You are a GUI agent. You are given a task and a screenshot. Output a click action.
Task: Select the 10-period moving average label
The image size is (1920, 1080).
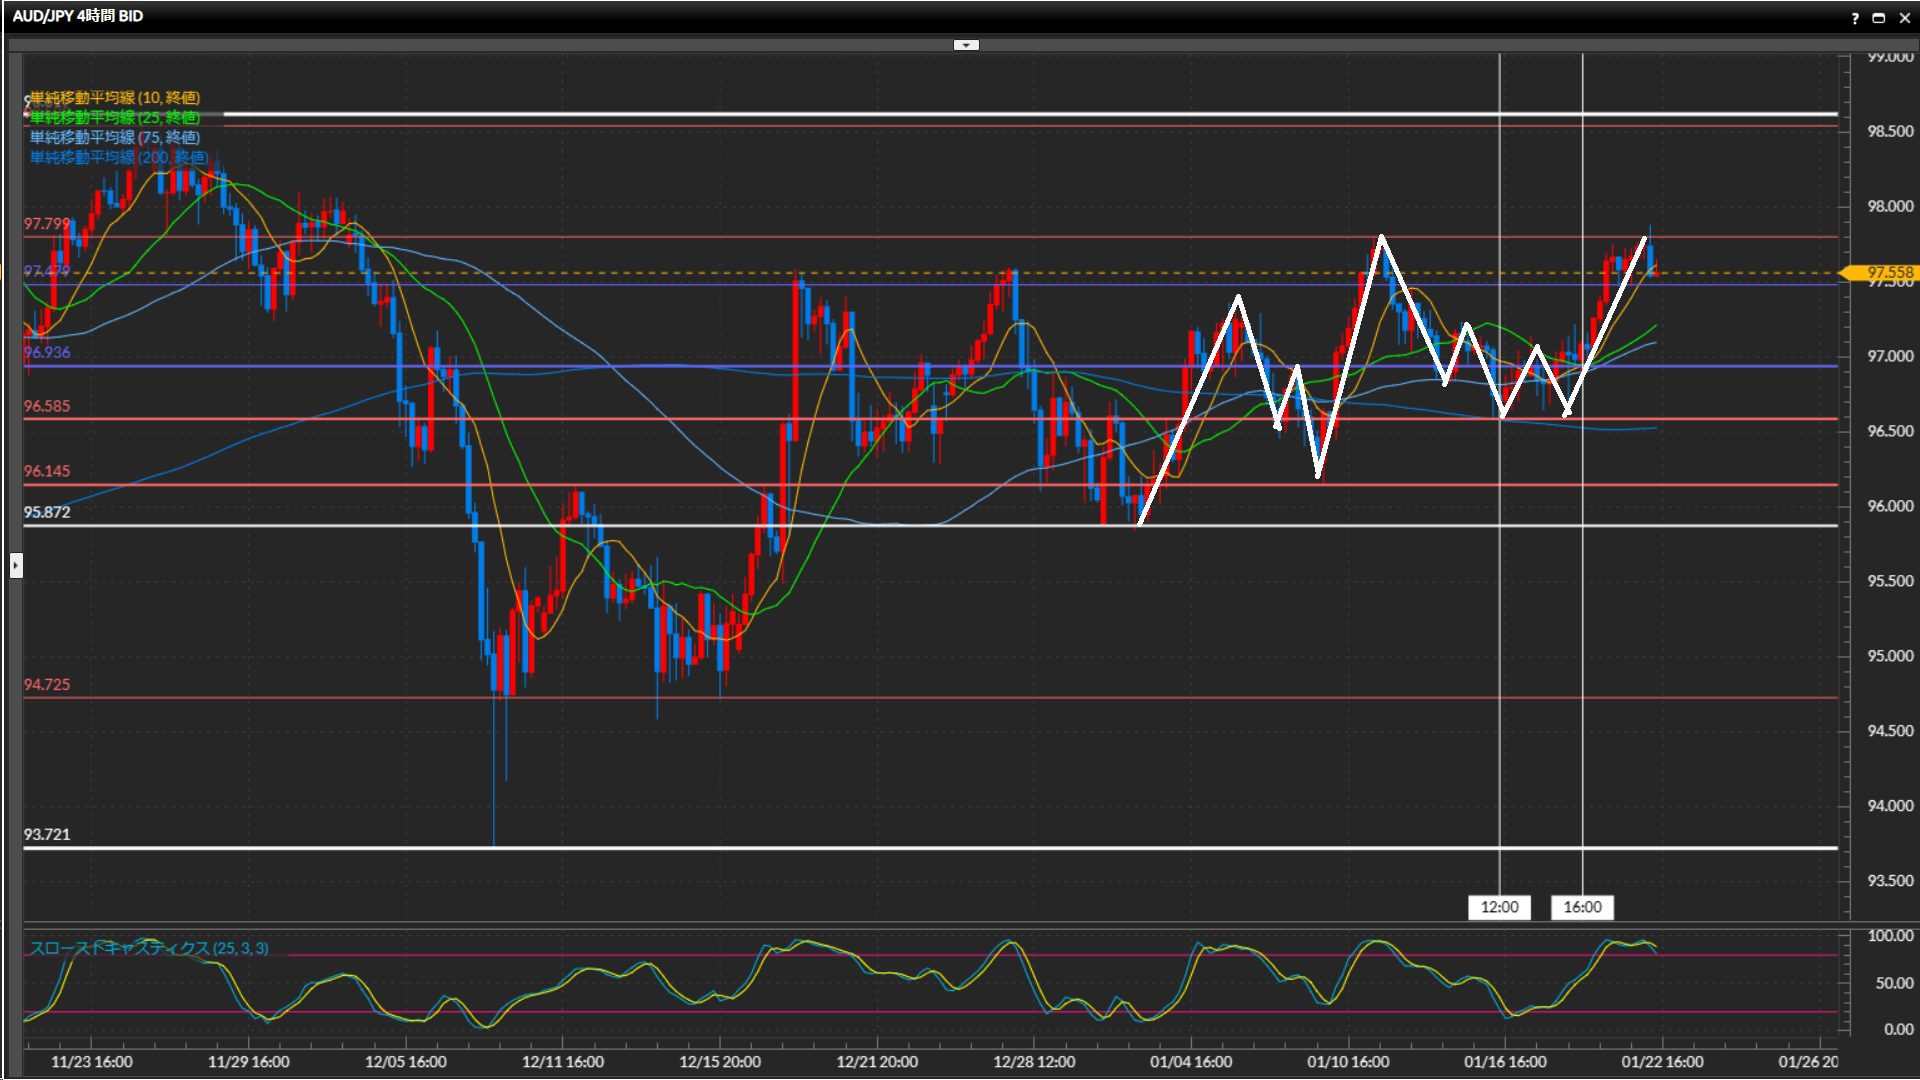pyautogui.click(x=114, y=97)
